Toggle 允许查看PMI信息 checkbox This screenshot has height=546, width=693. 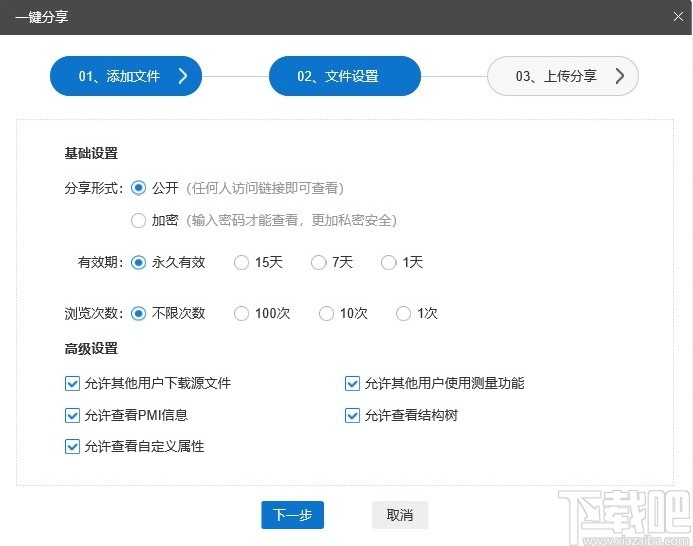point(72,416)
